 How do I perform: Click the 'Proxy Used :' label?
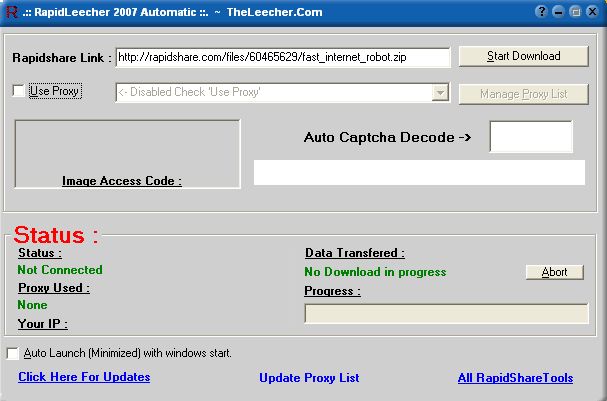point(54,288)
